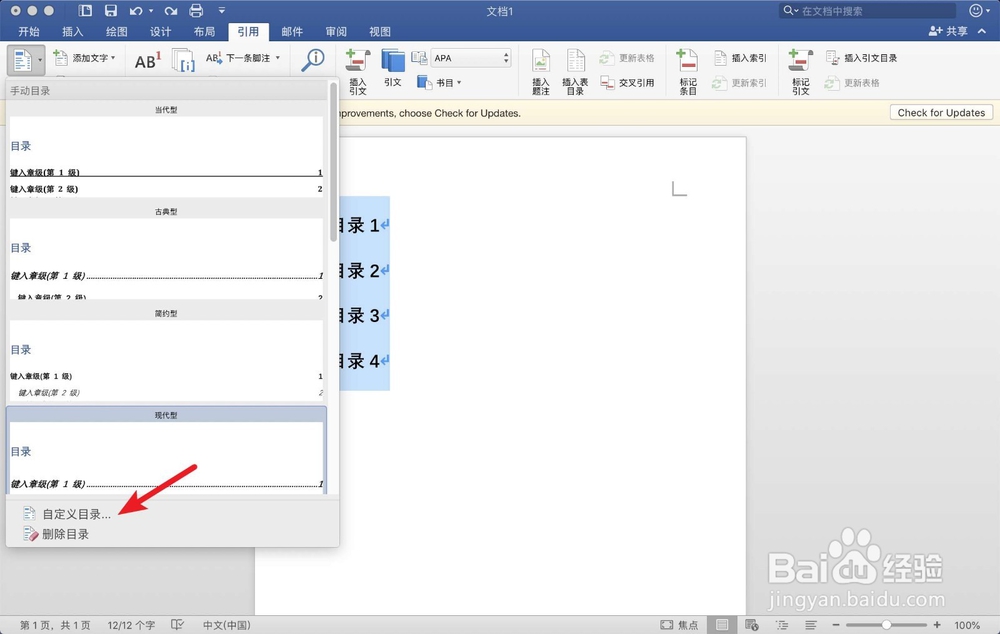
Task: Click the Check for Updates button
Action: (x=941, y=113)
